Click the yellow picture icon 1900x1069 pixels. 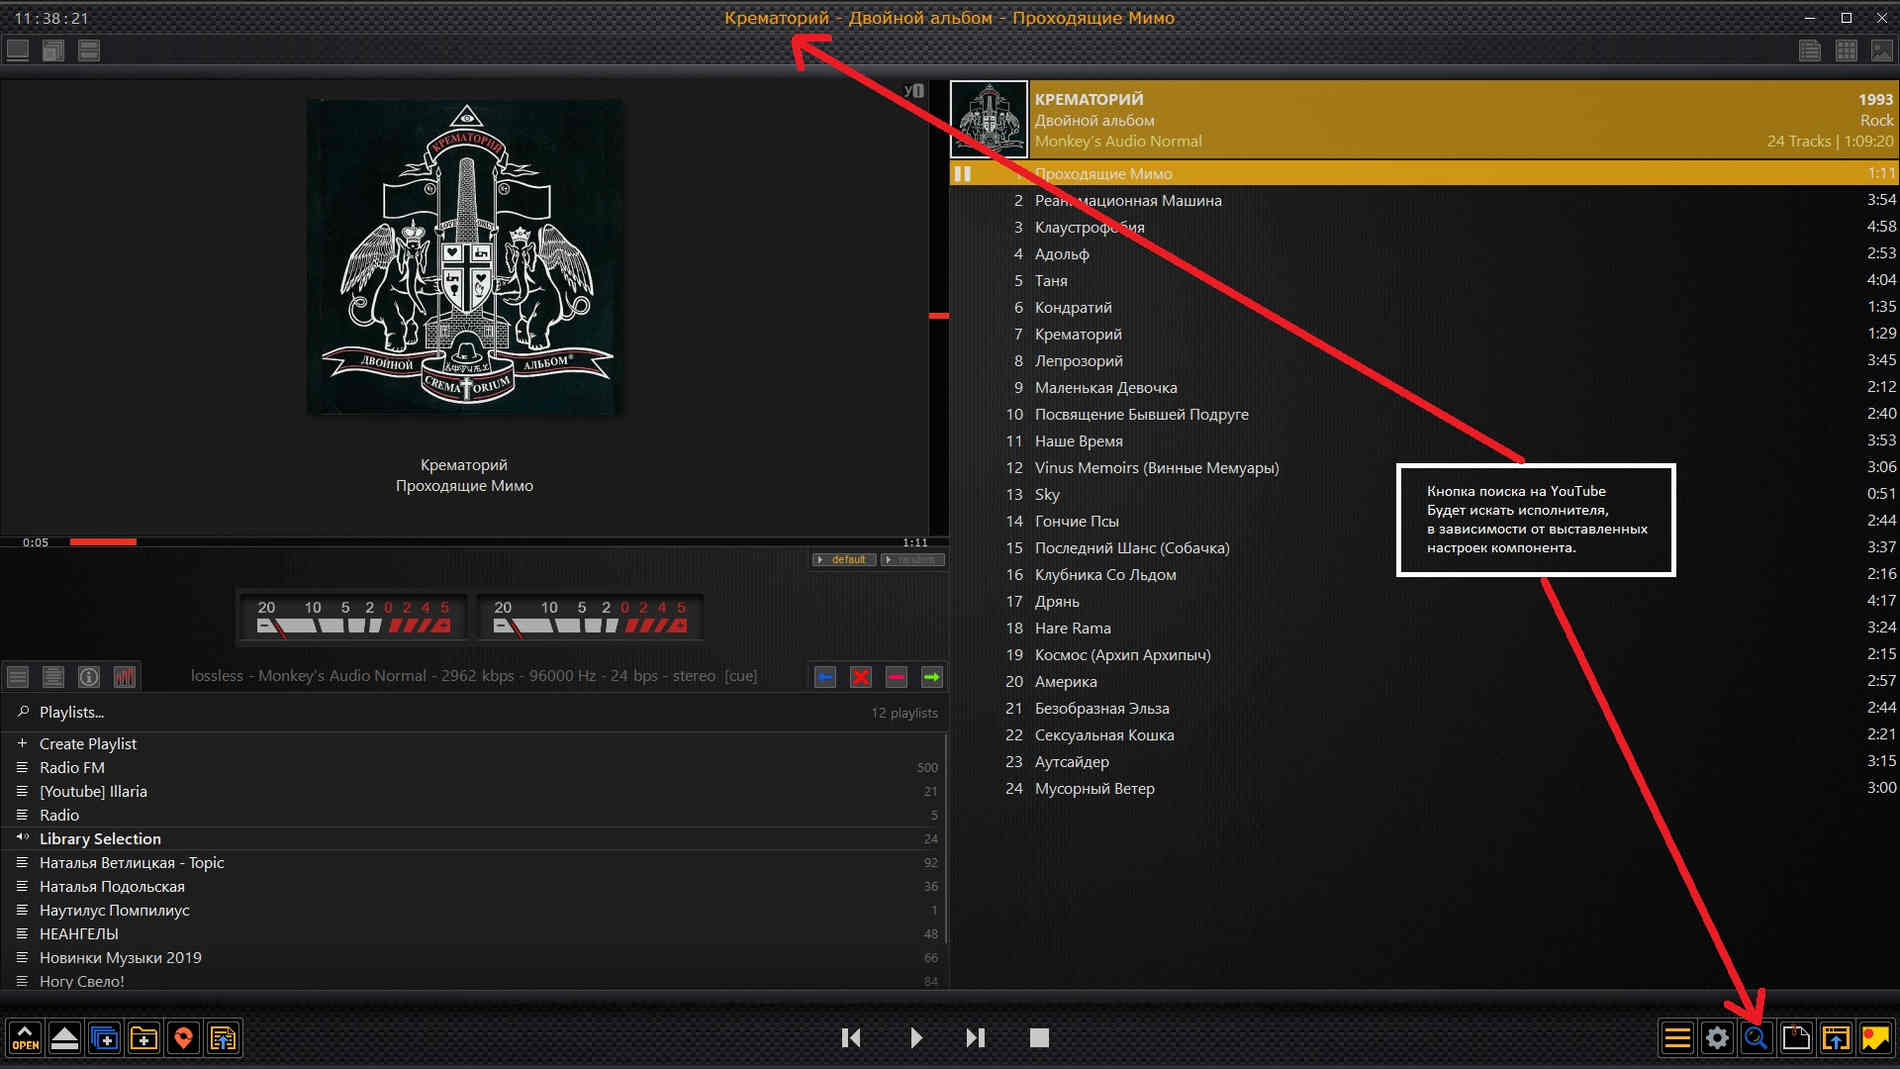pos(1875,1038)
